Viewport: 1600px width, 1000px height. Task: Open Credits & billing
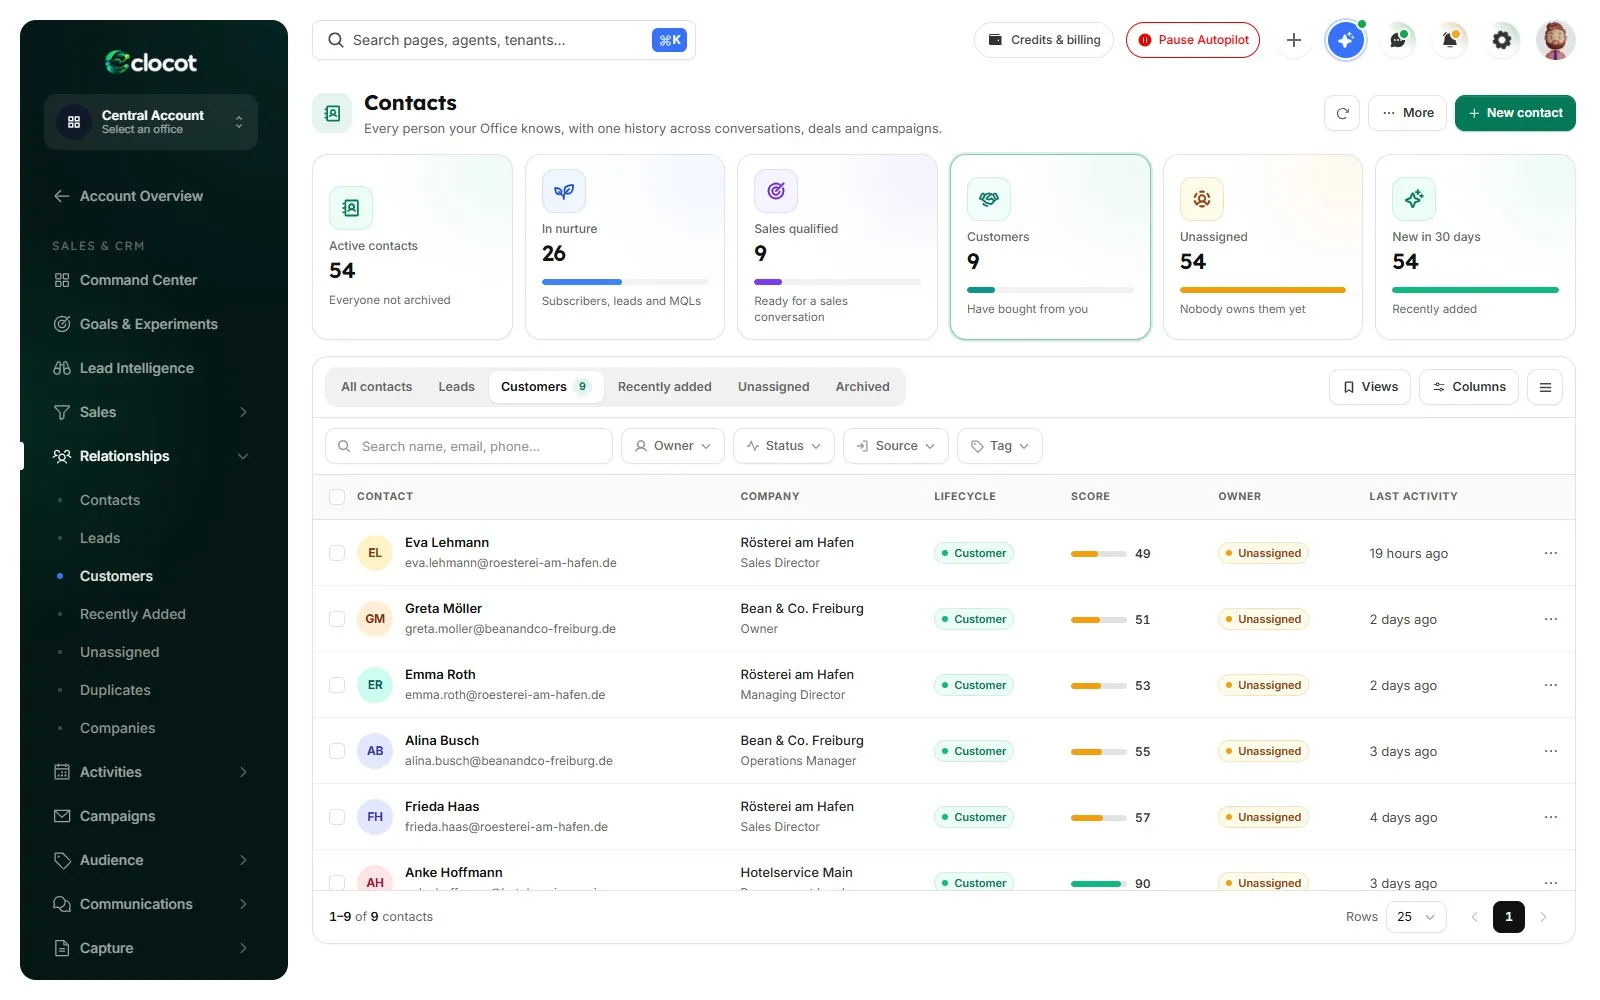[1044, 40]
